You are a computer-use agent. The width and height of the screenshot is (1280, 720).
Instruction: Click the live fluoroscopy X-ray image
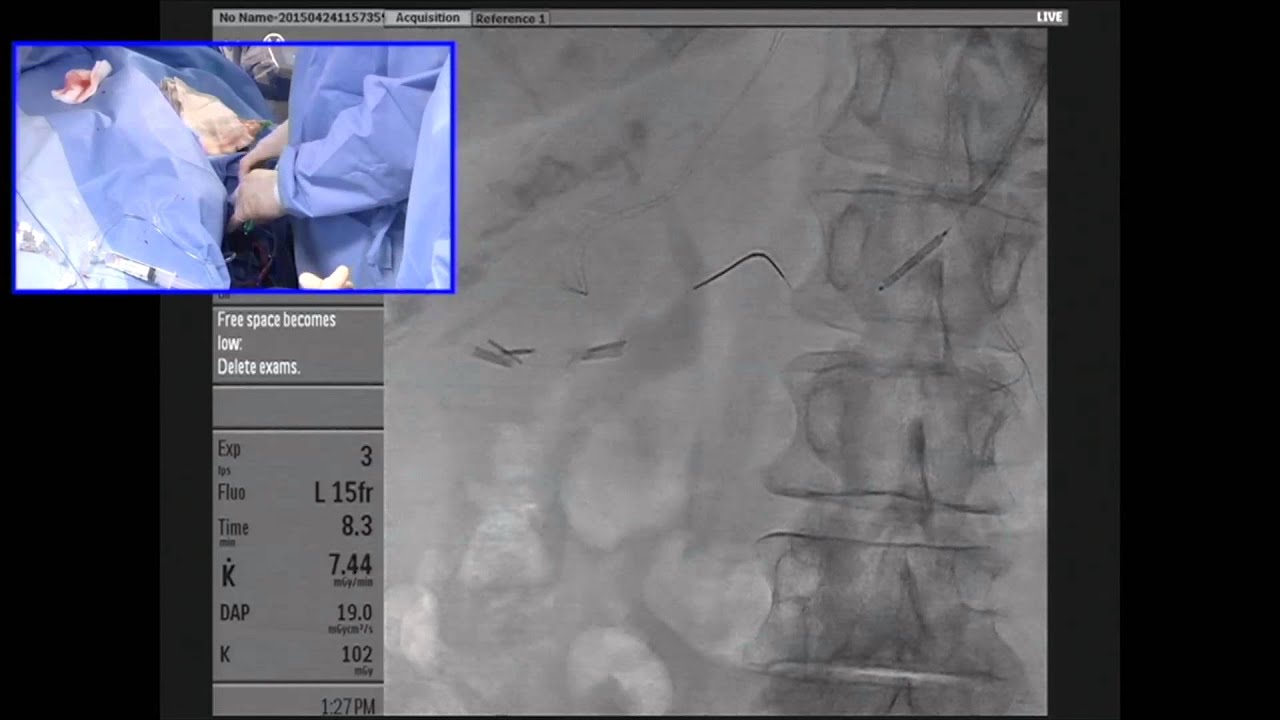pyautogui.click(x=716, y=370)
